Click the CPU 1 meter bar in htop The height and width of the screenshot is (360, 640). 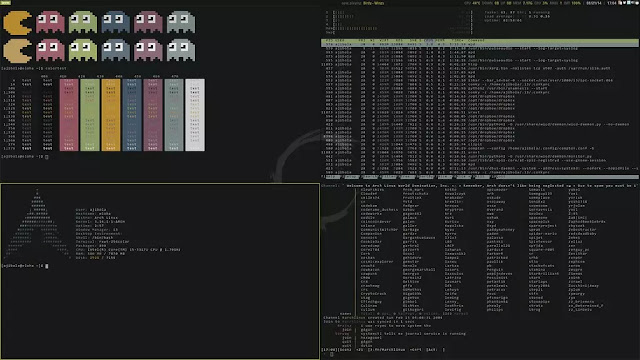[x=399, y=12]
